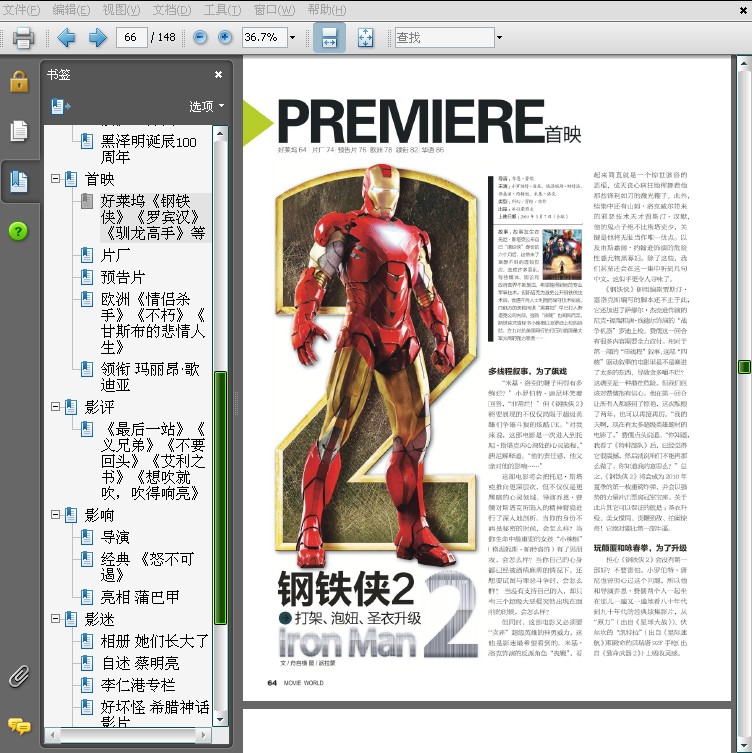The width and height of the screenshot is (752, 753).
Task: Collapse the 影评 bookmark group
Action: [x=55, y=406]
